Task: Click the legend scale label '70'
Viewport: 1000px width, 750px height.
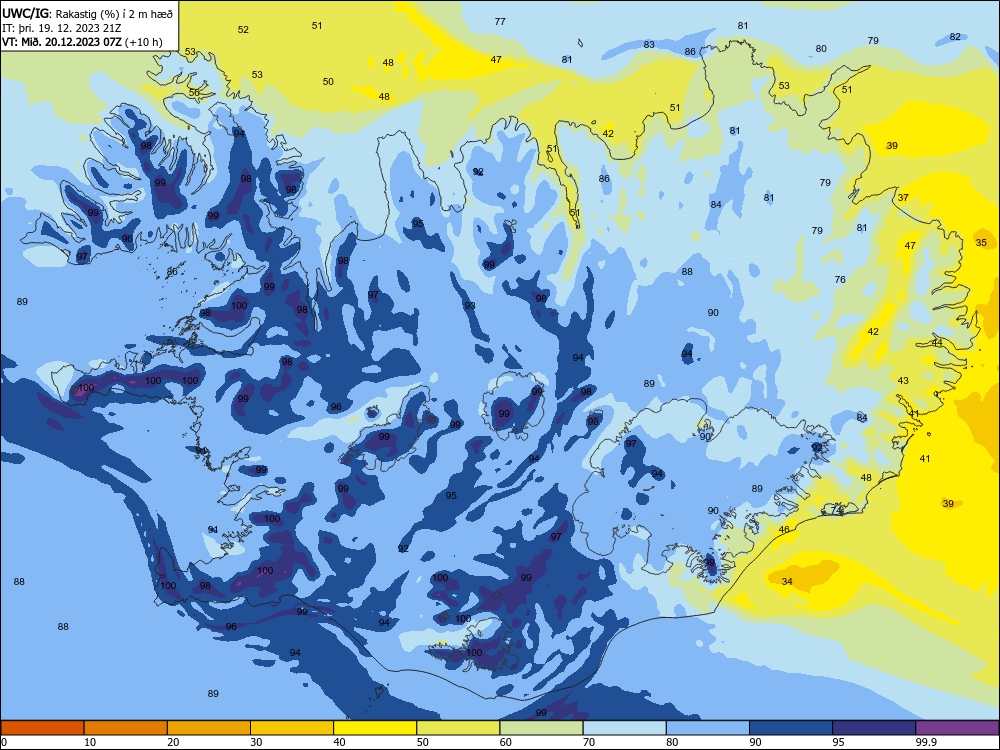Action: tap(589, 742)
